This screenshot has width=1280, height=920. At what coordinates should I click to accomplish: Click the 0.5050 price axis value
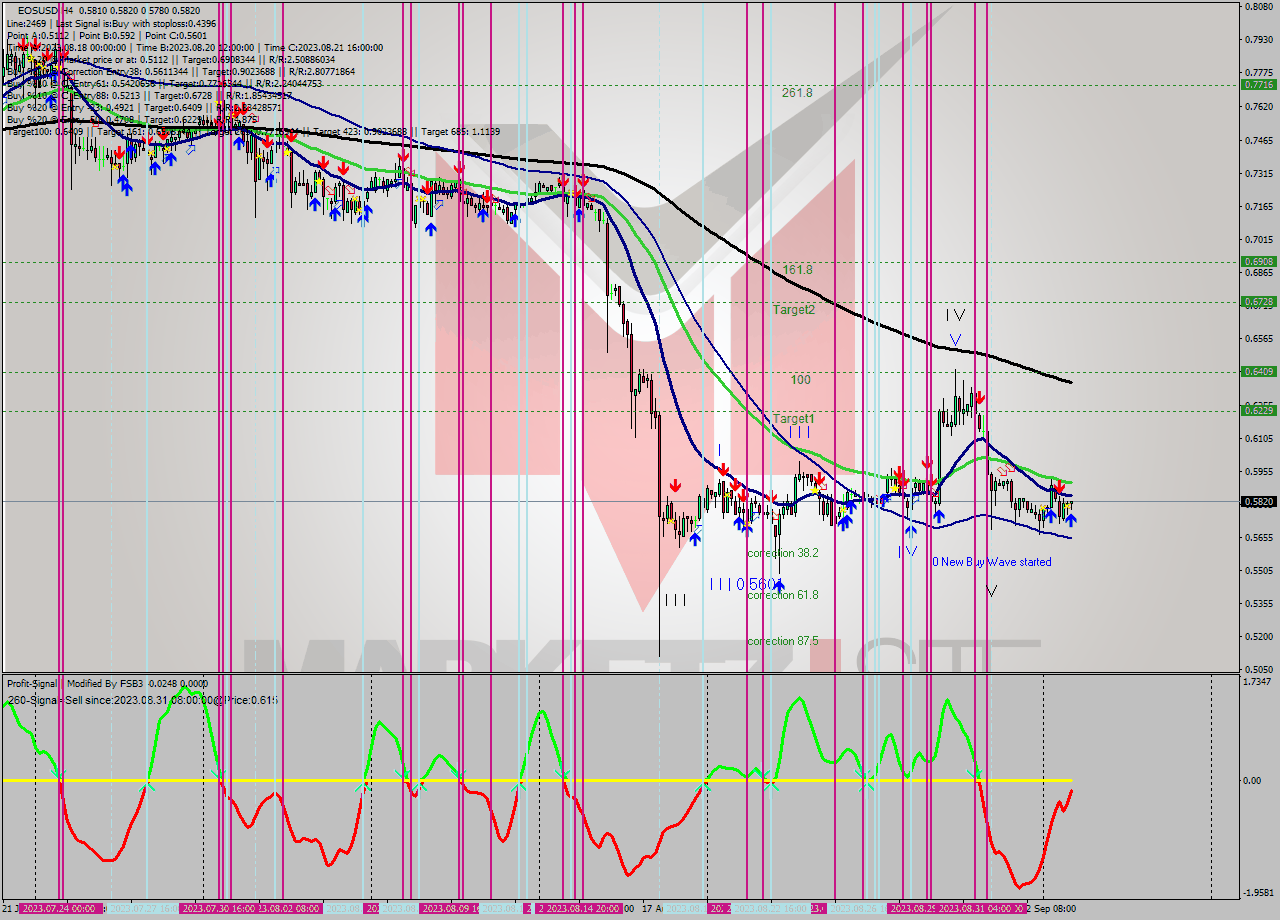tap(1258, 669)
